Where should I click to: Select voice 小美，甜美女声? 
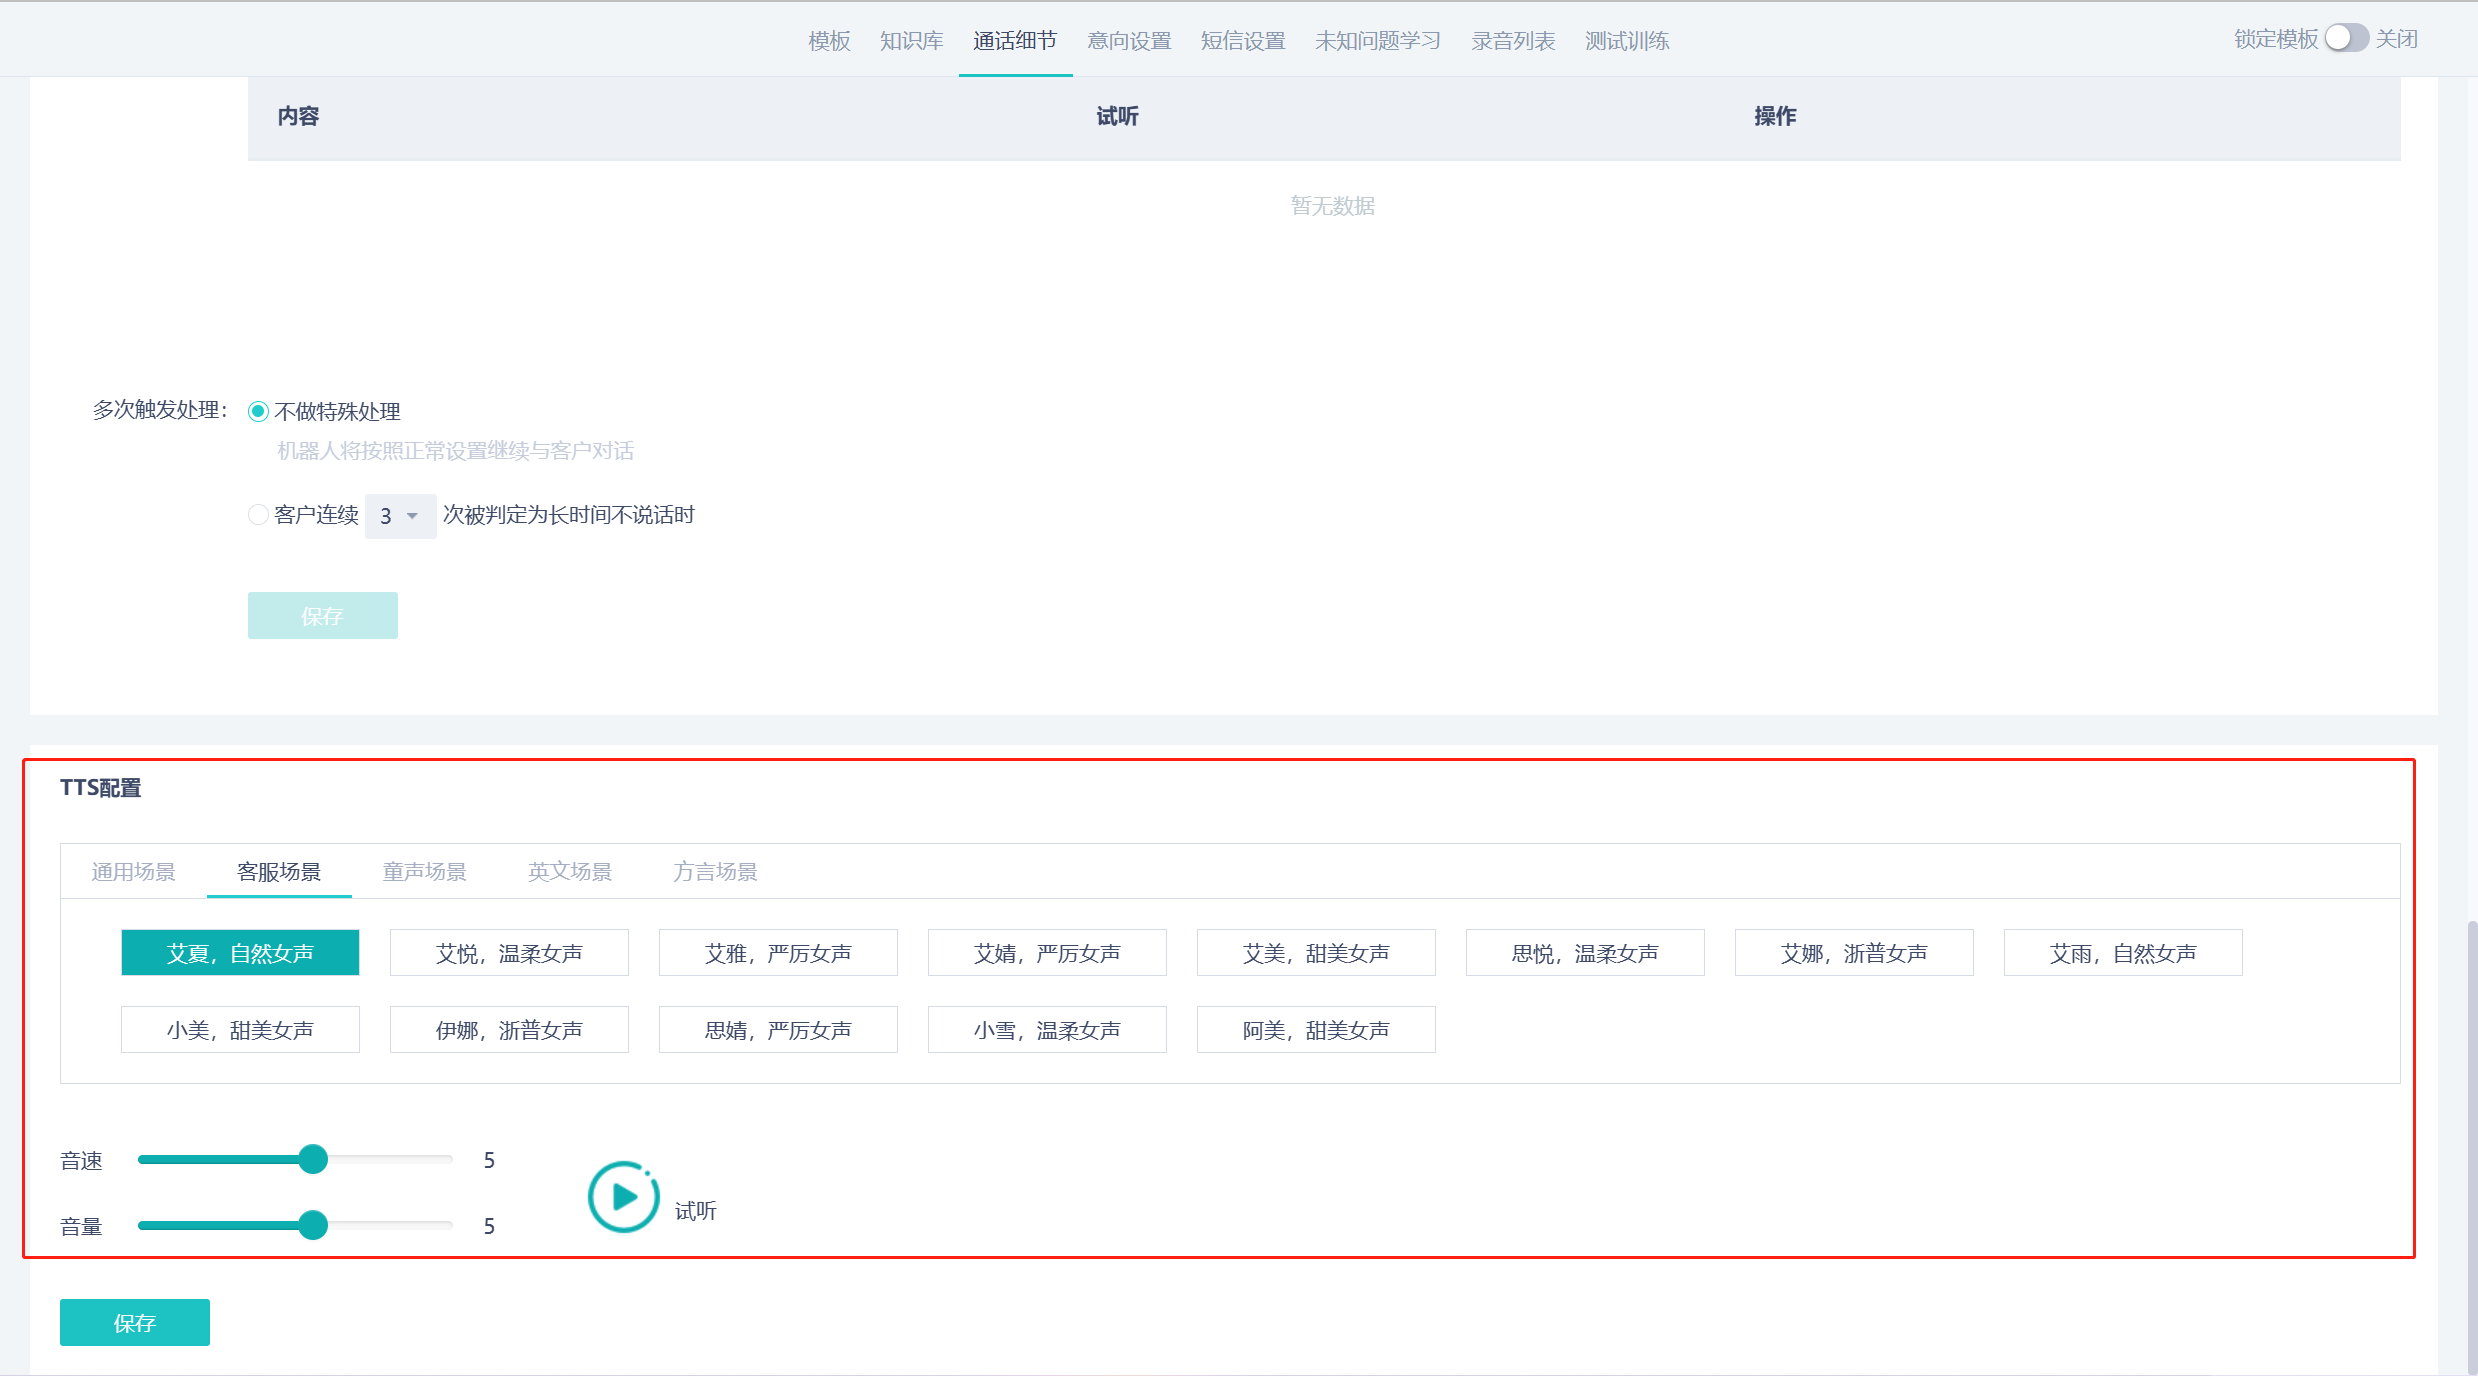(240, 1029)
